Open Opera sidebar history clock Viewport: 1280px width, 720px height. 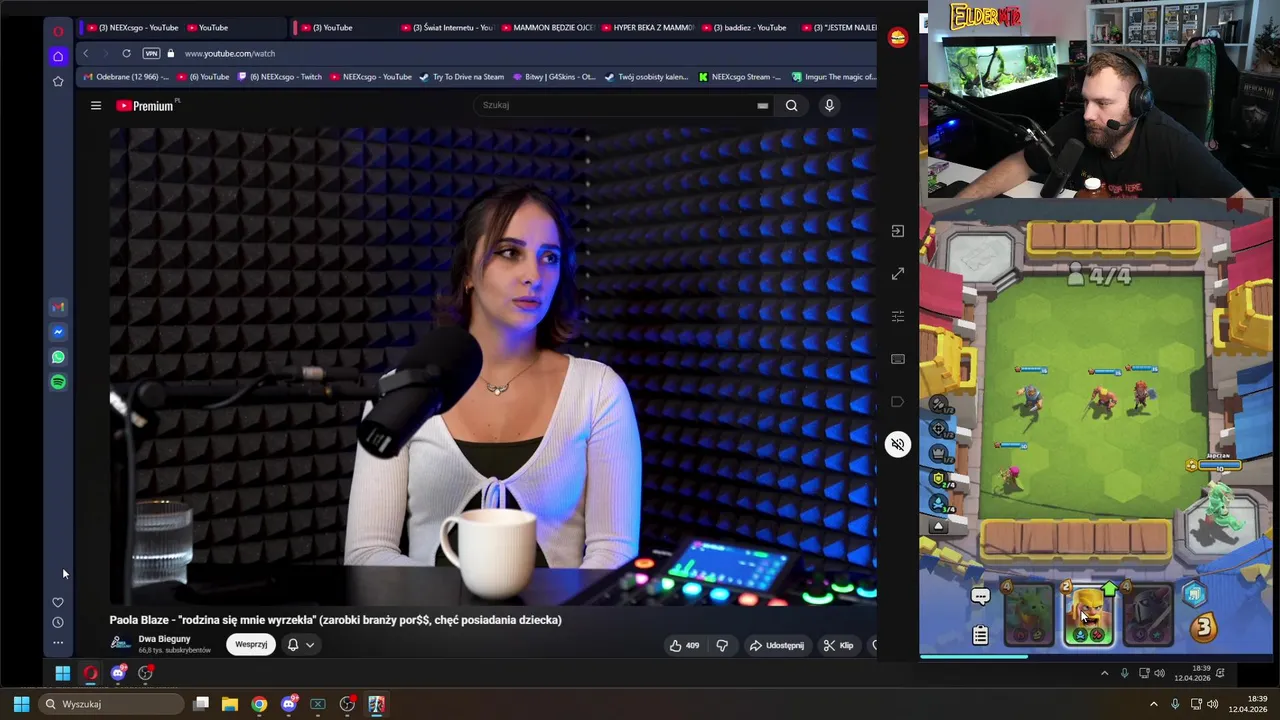point(58,622)
